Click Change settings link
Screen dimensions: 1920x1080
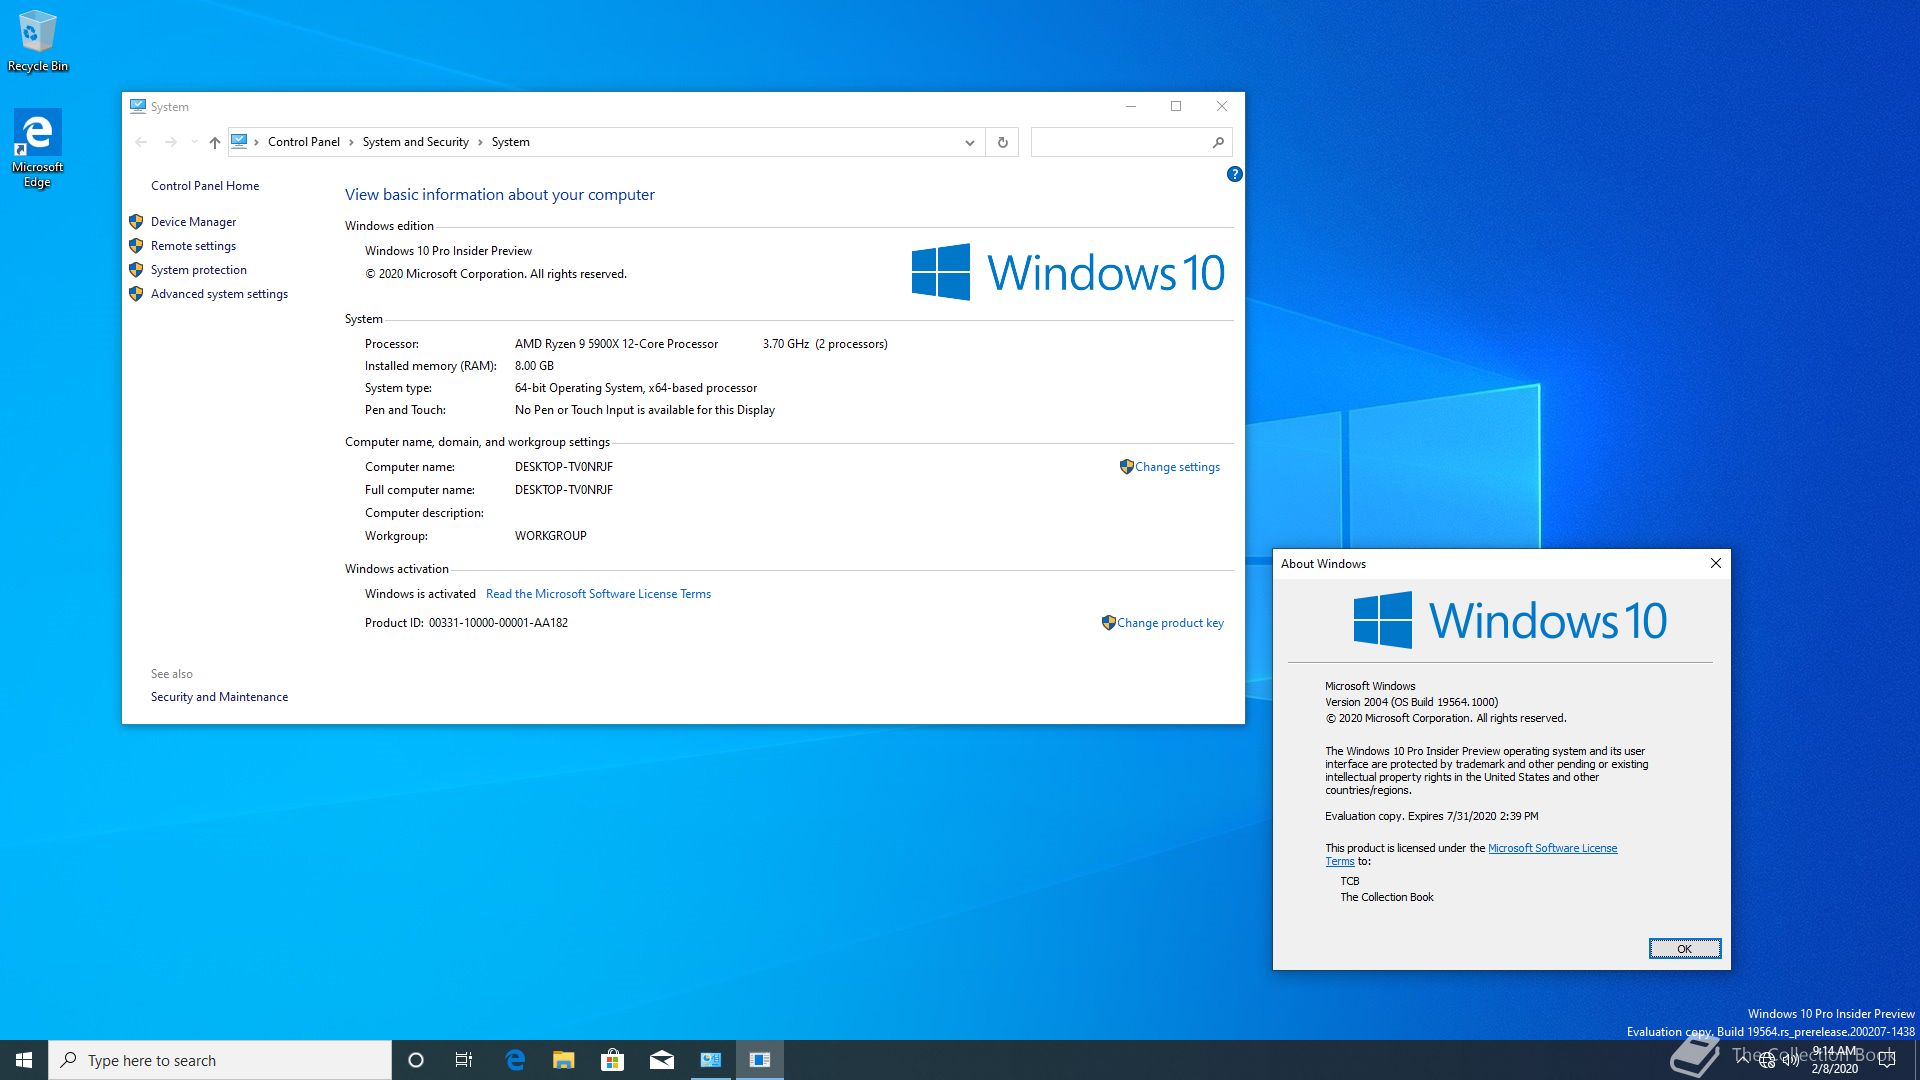(1177, 467)
